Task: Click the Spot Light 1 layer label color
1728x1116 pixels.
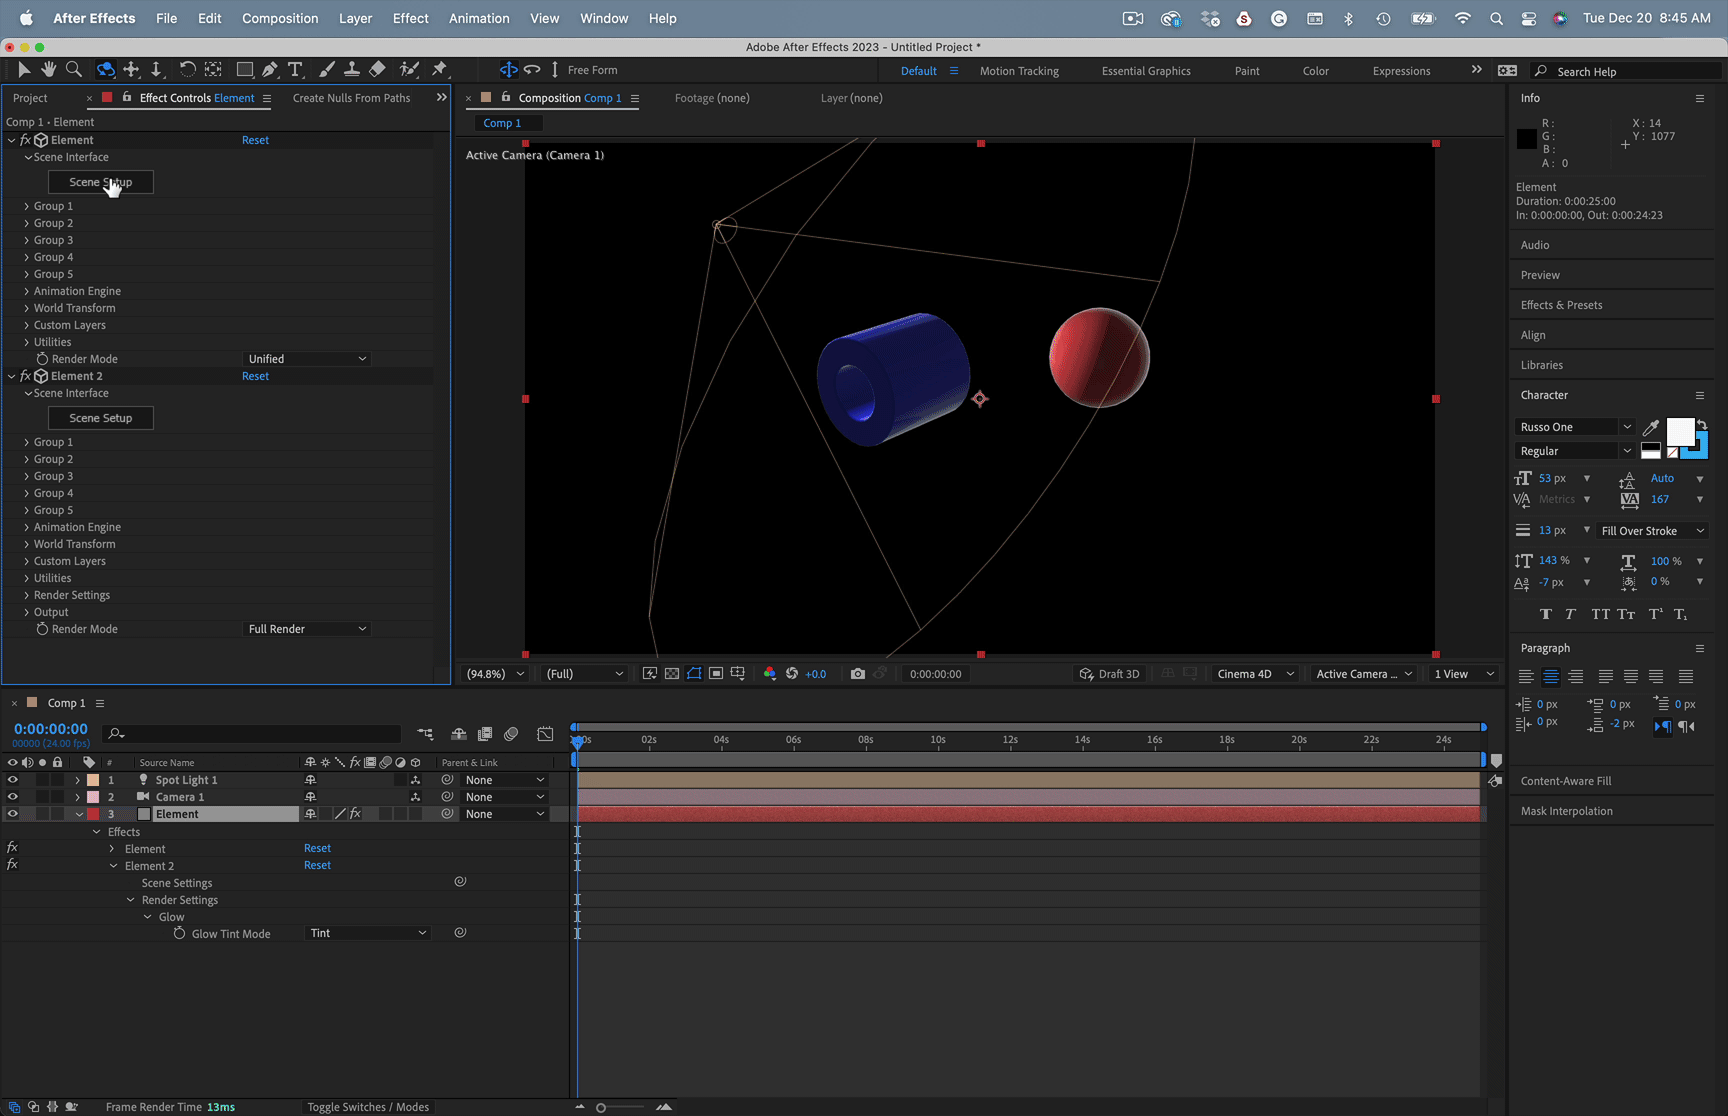Action: click(93, 780)
